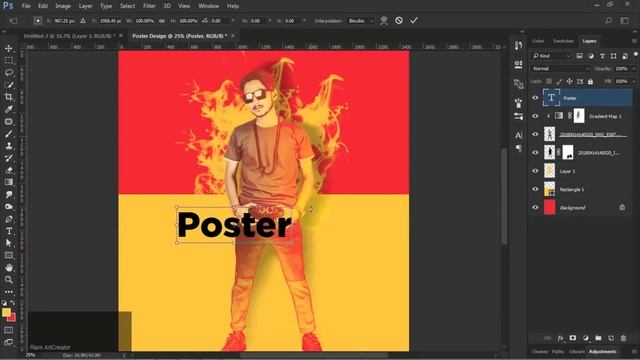Screen dimensions: 640x360
Task: Select the Zoom tool
Action: [9, 280]
